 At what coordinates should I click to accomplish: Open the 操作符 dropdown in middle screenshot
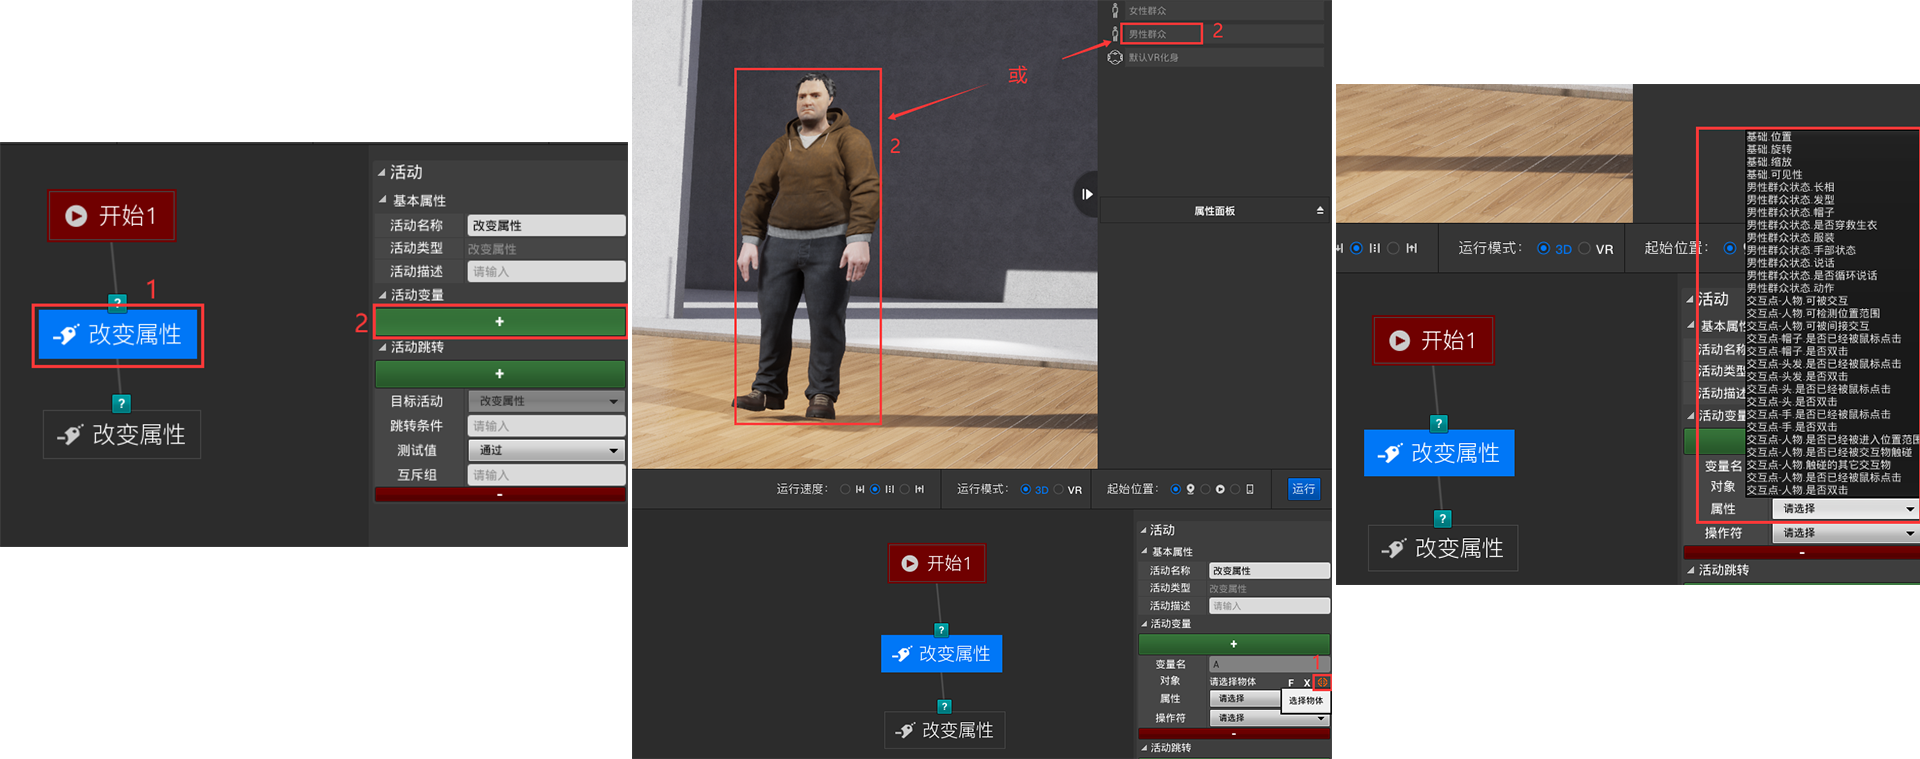tap(1269, 718)
